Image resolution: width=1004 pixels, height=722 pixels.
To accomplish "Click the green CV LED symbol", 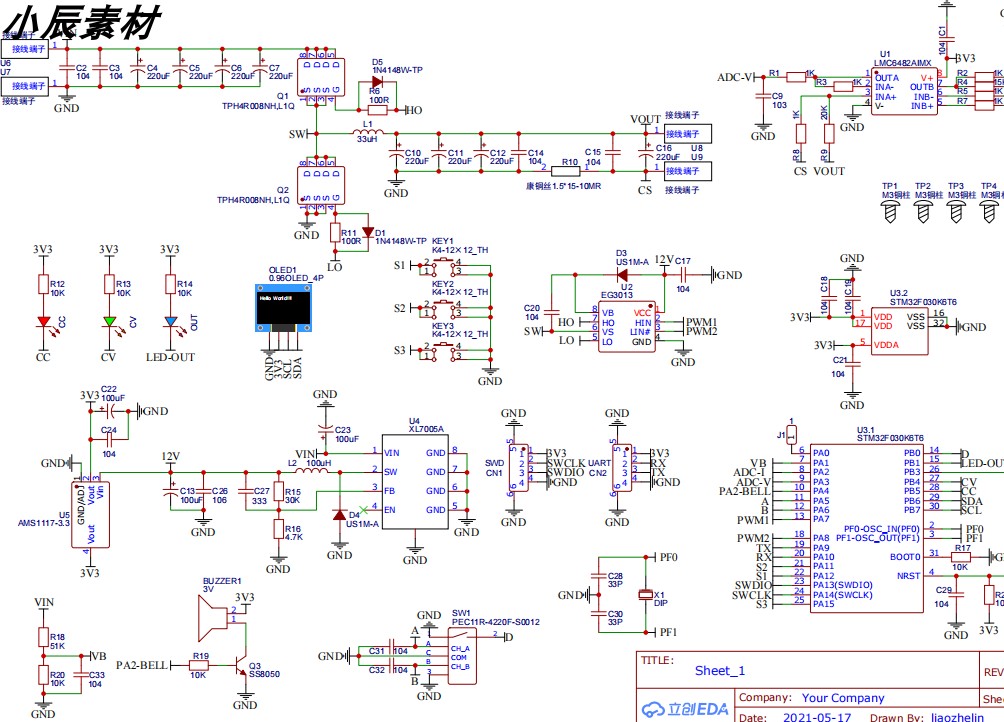I will point(109,321).
